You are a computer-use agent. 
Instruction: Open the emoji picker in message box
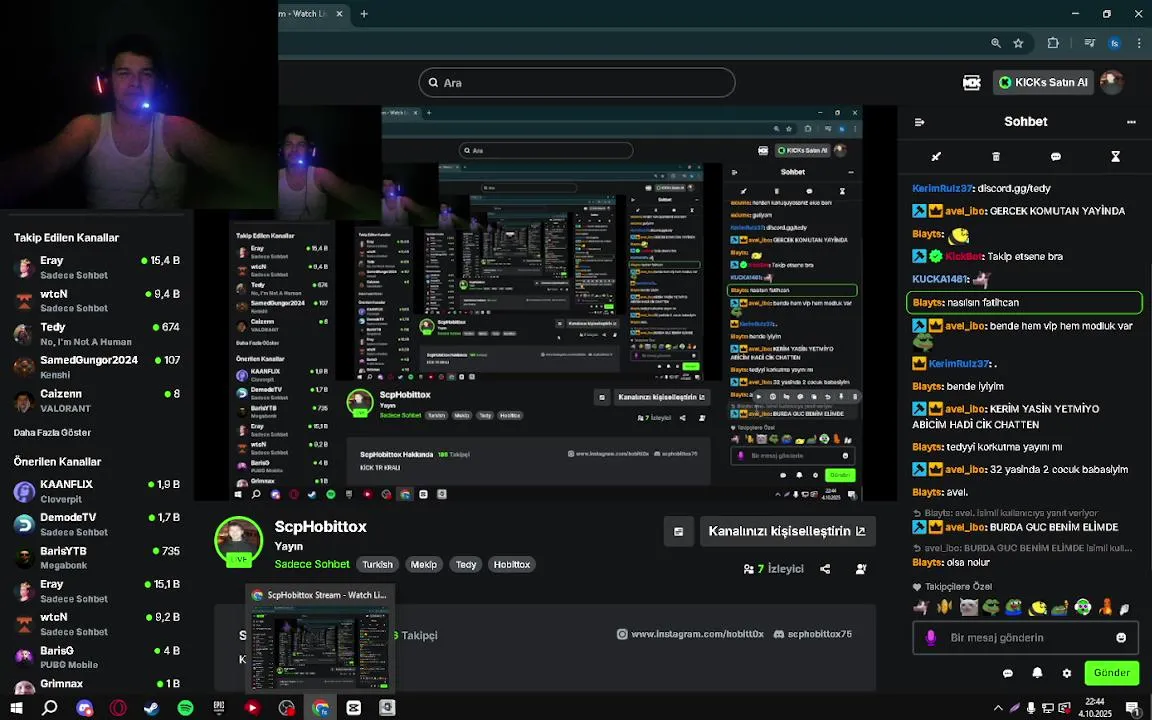click(1121, 638)
